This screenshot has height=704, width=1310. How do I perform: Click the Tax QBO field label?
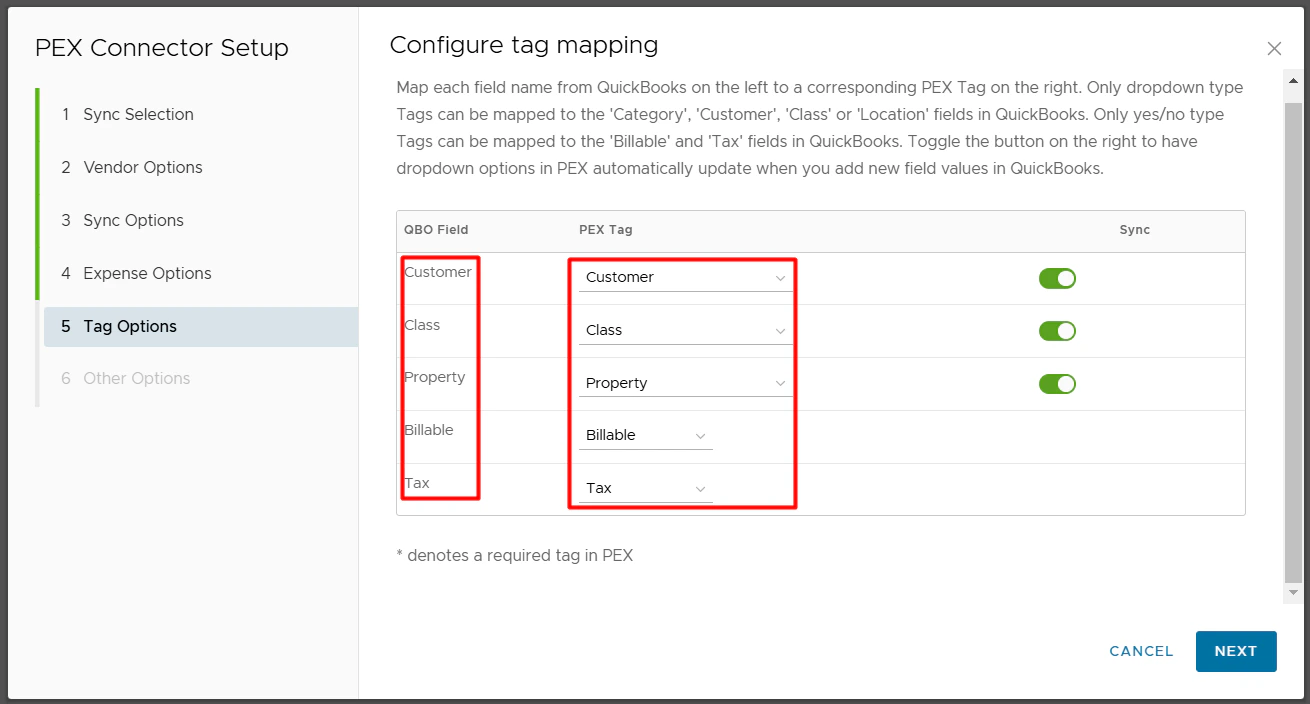(x=417, y=483)
